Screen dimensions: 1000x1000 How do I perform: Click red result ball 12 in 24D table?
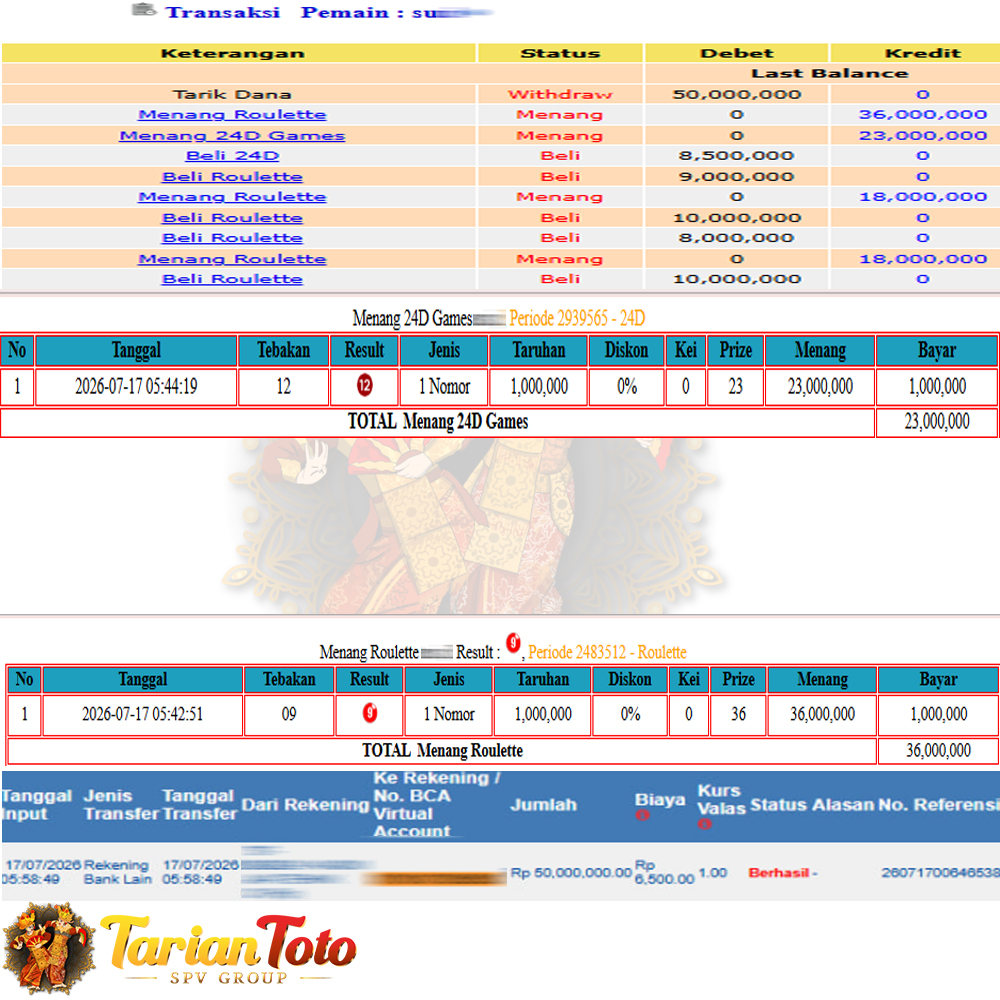click(x=364, y=385)
